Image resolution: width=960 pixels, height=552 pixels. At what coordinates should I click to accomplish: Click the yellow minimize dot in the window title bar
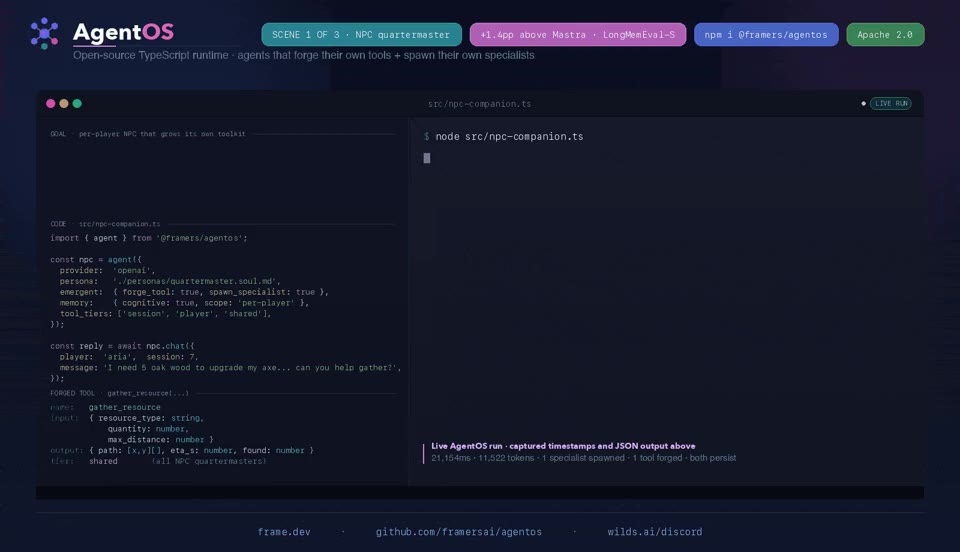tap(64, 103)
